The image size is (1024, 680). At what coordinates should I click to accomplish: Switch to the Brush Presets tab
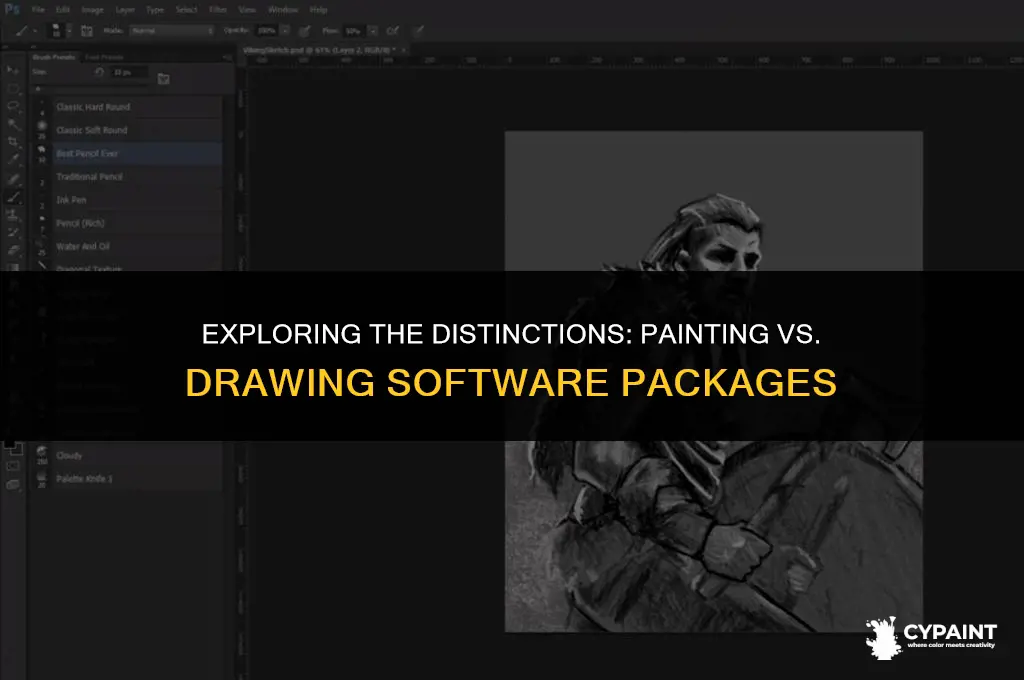(x=54, y=57)
